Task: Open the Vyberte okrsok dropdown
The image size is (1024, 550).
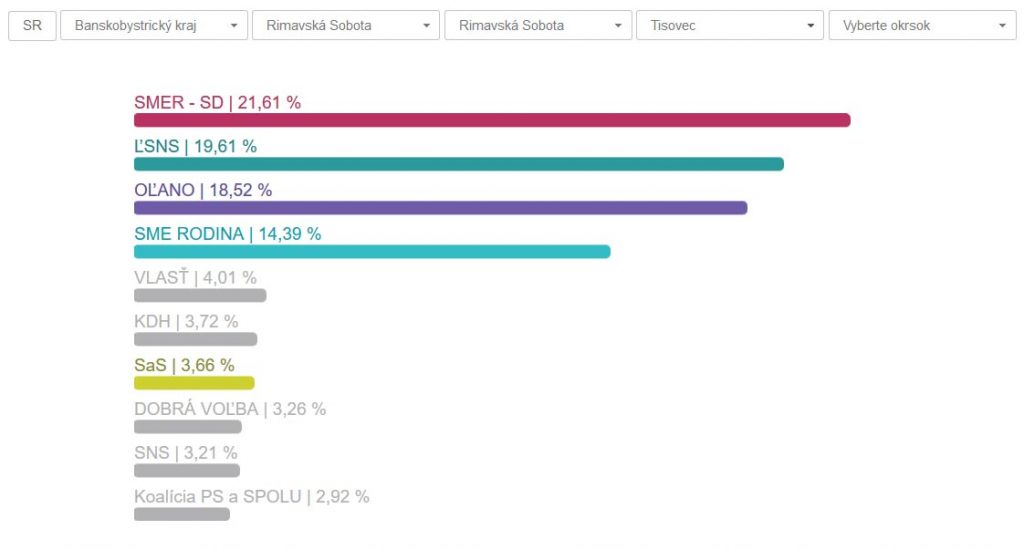Action: click(922, 25)
